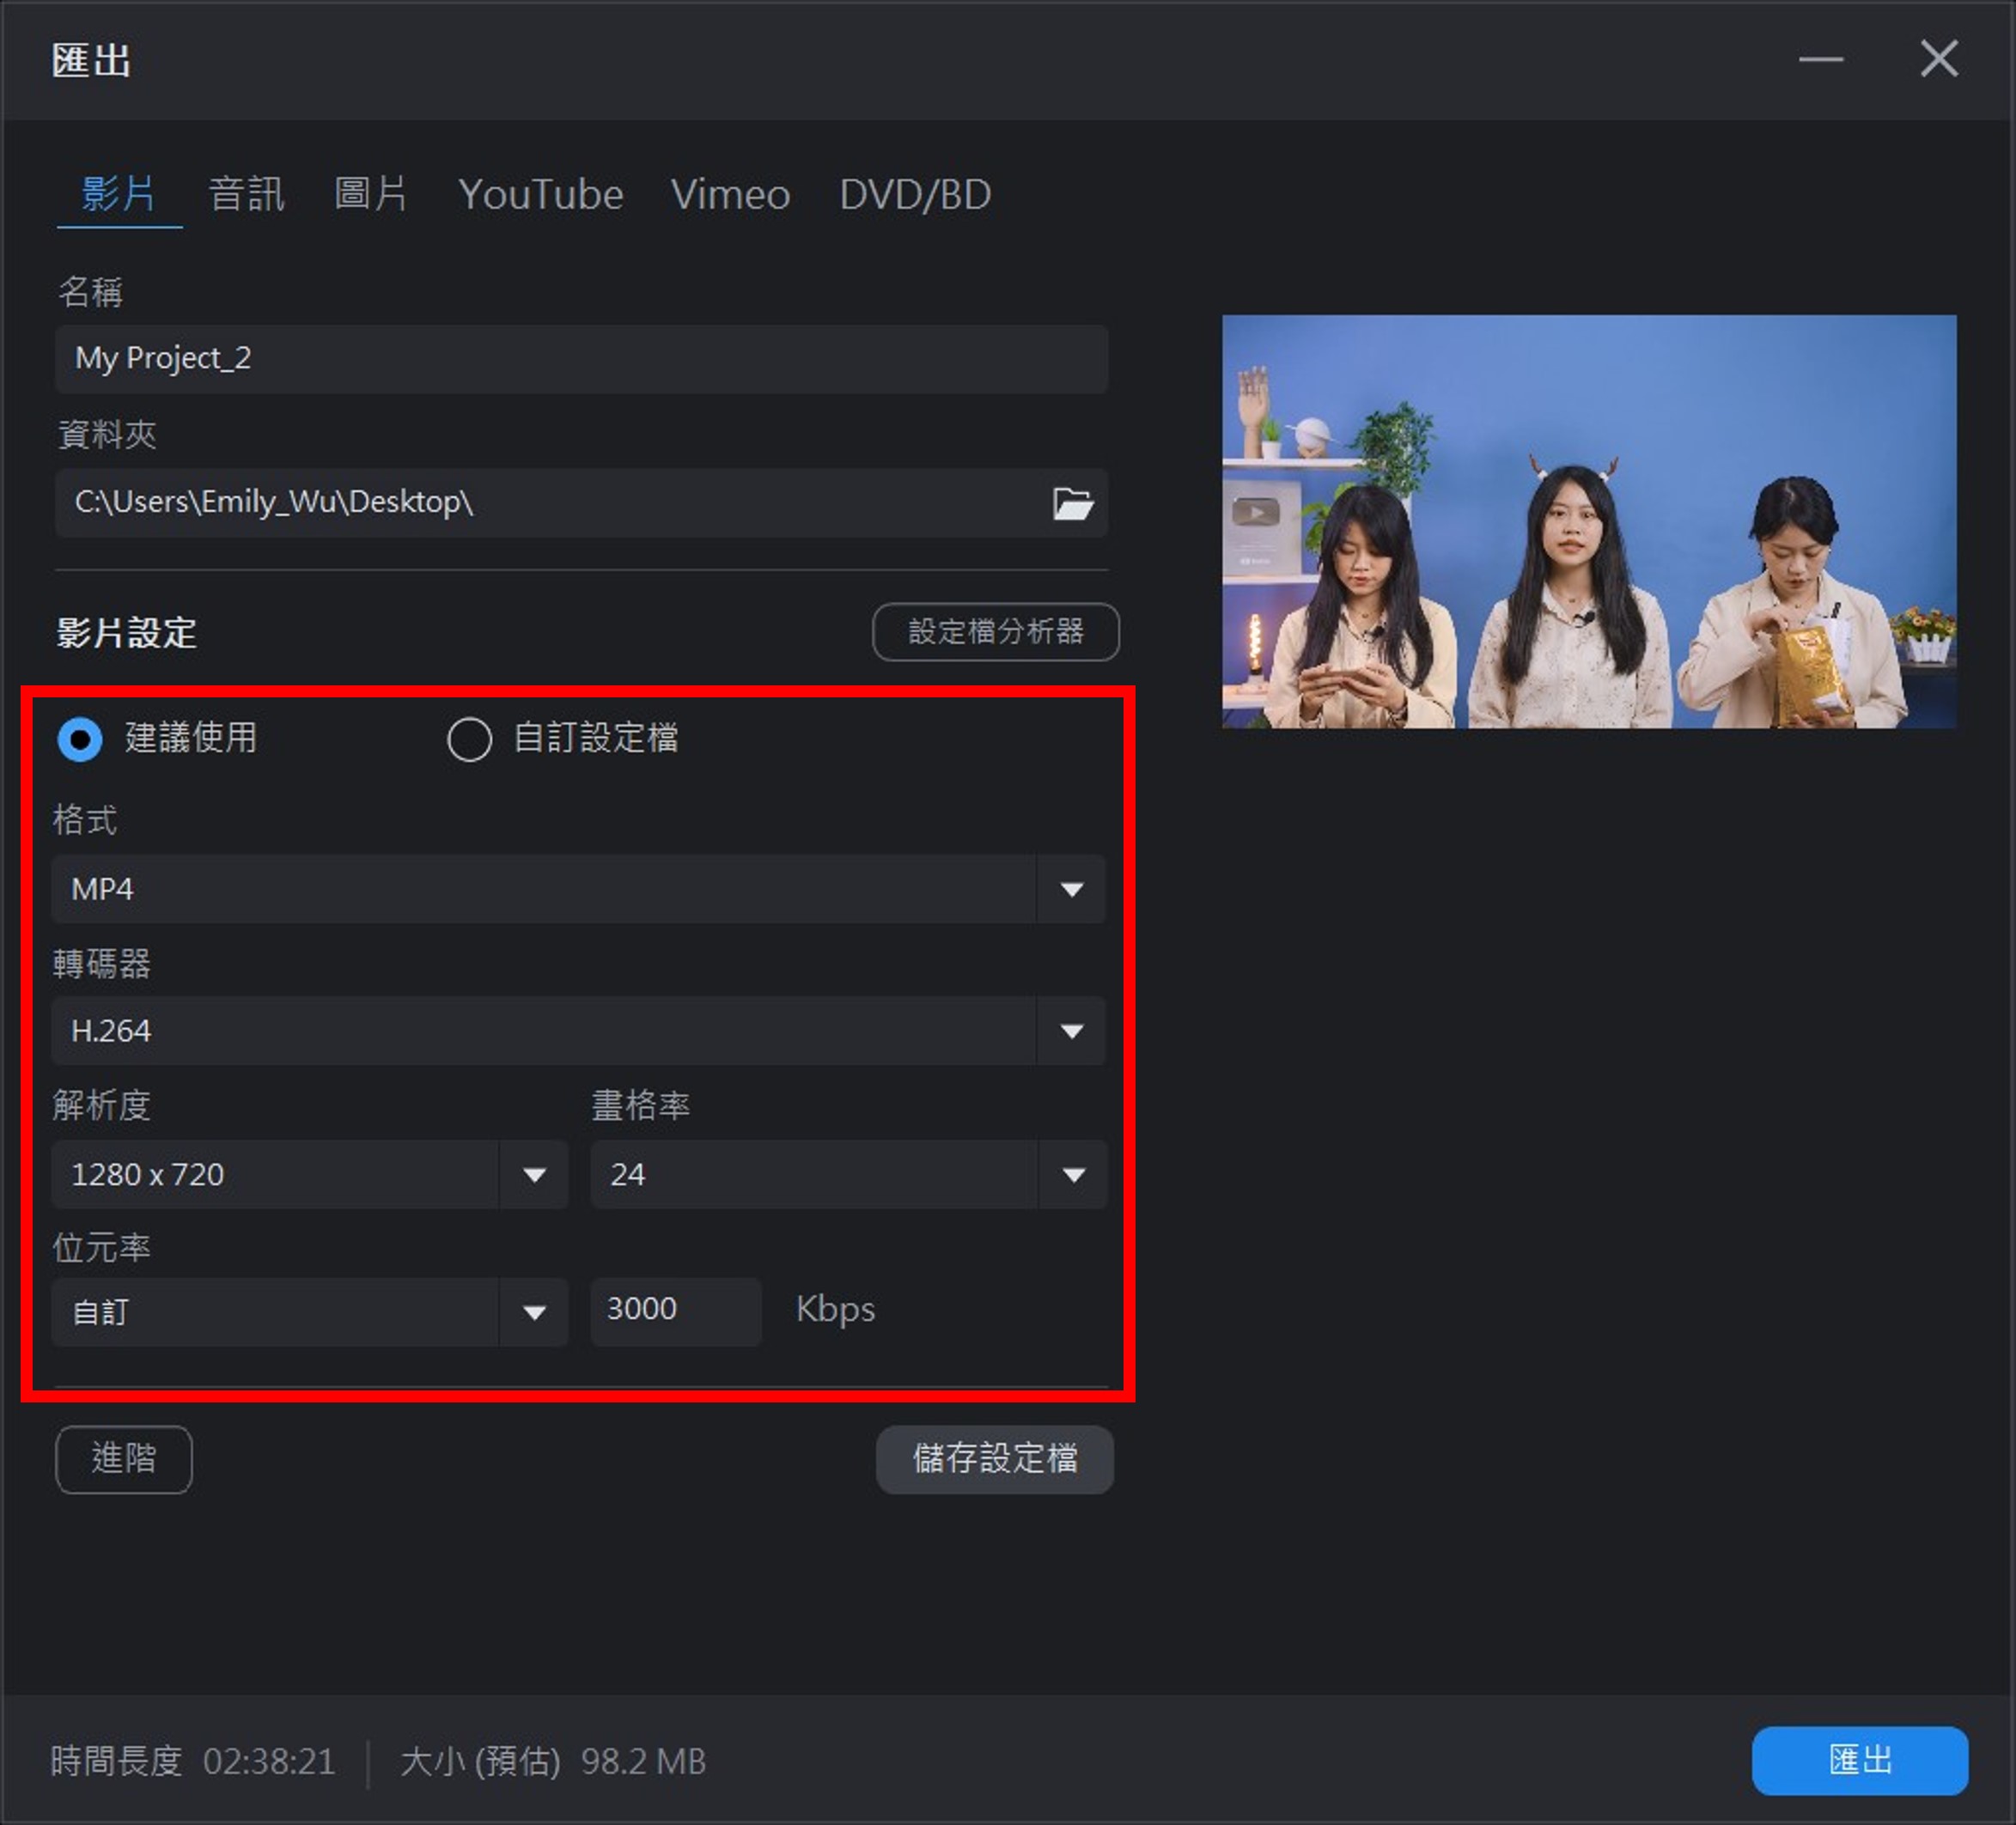The width and height of the screenshot is (2016, 1825).
Task: Open the Vimeo export tab
Action: (x=729, y=195)
